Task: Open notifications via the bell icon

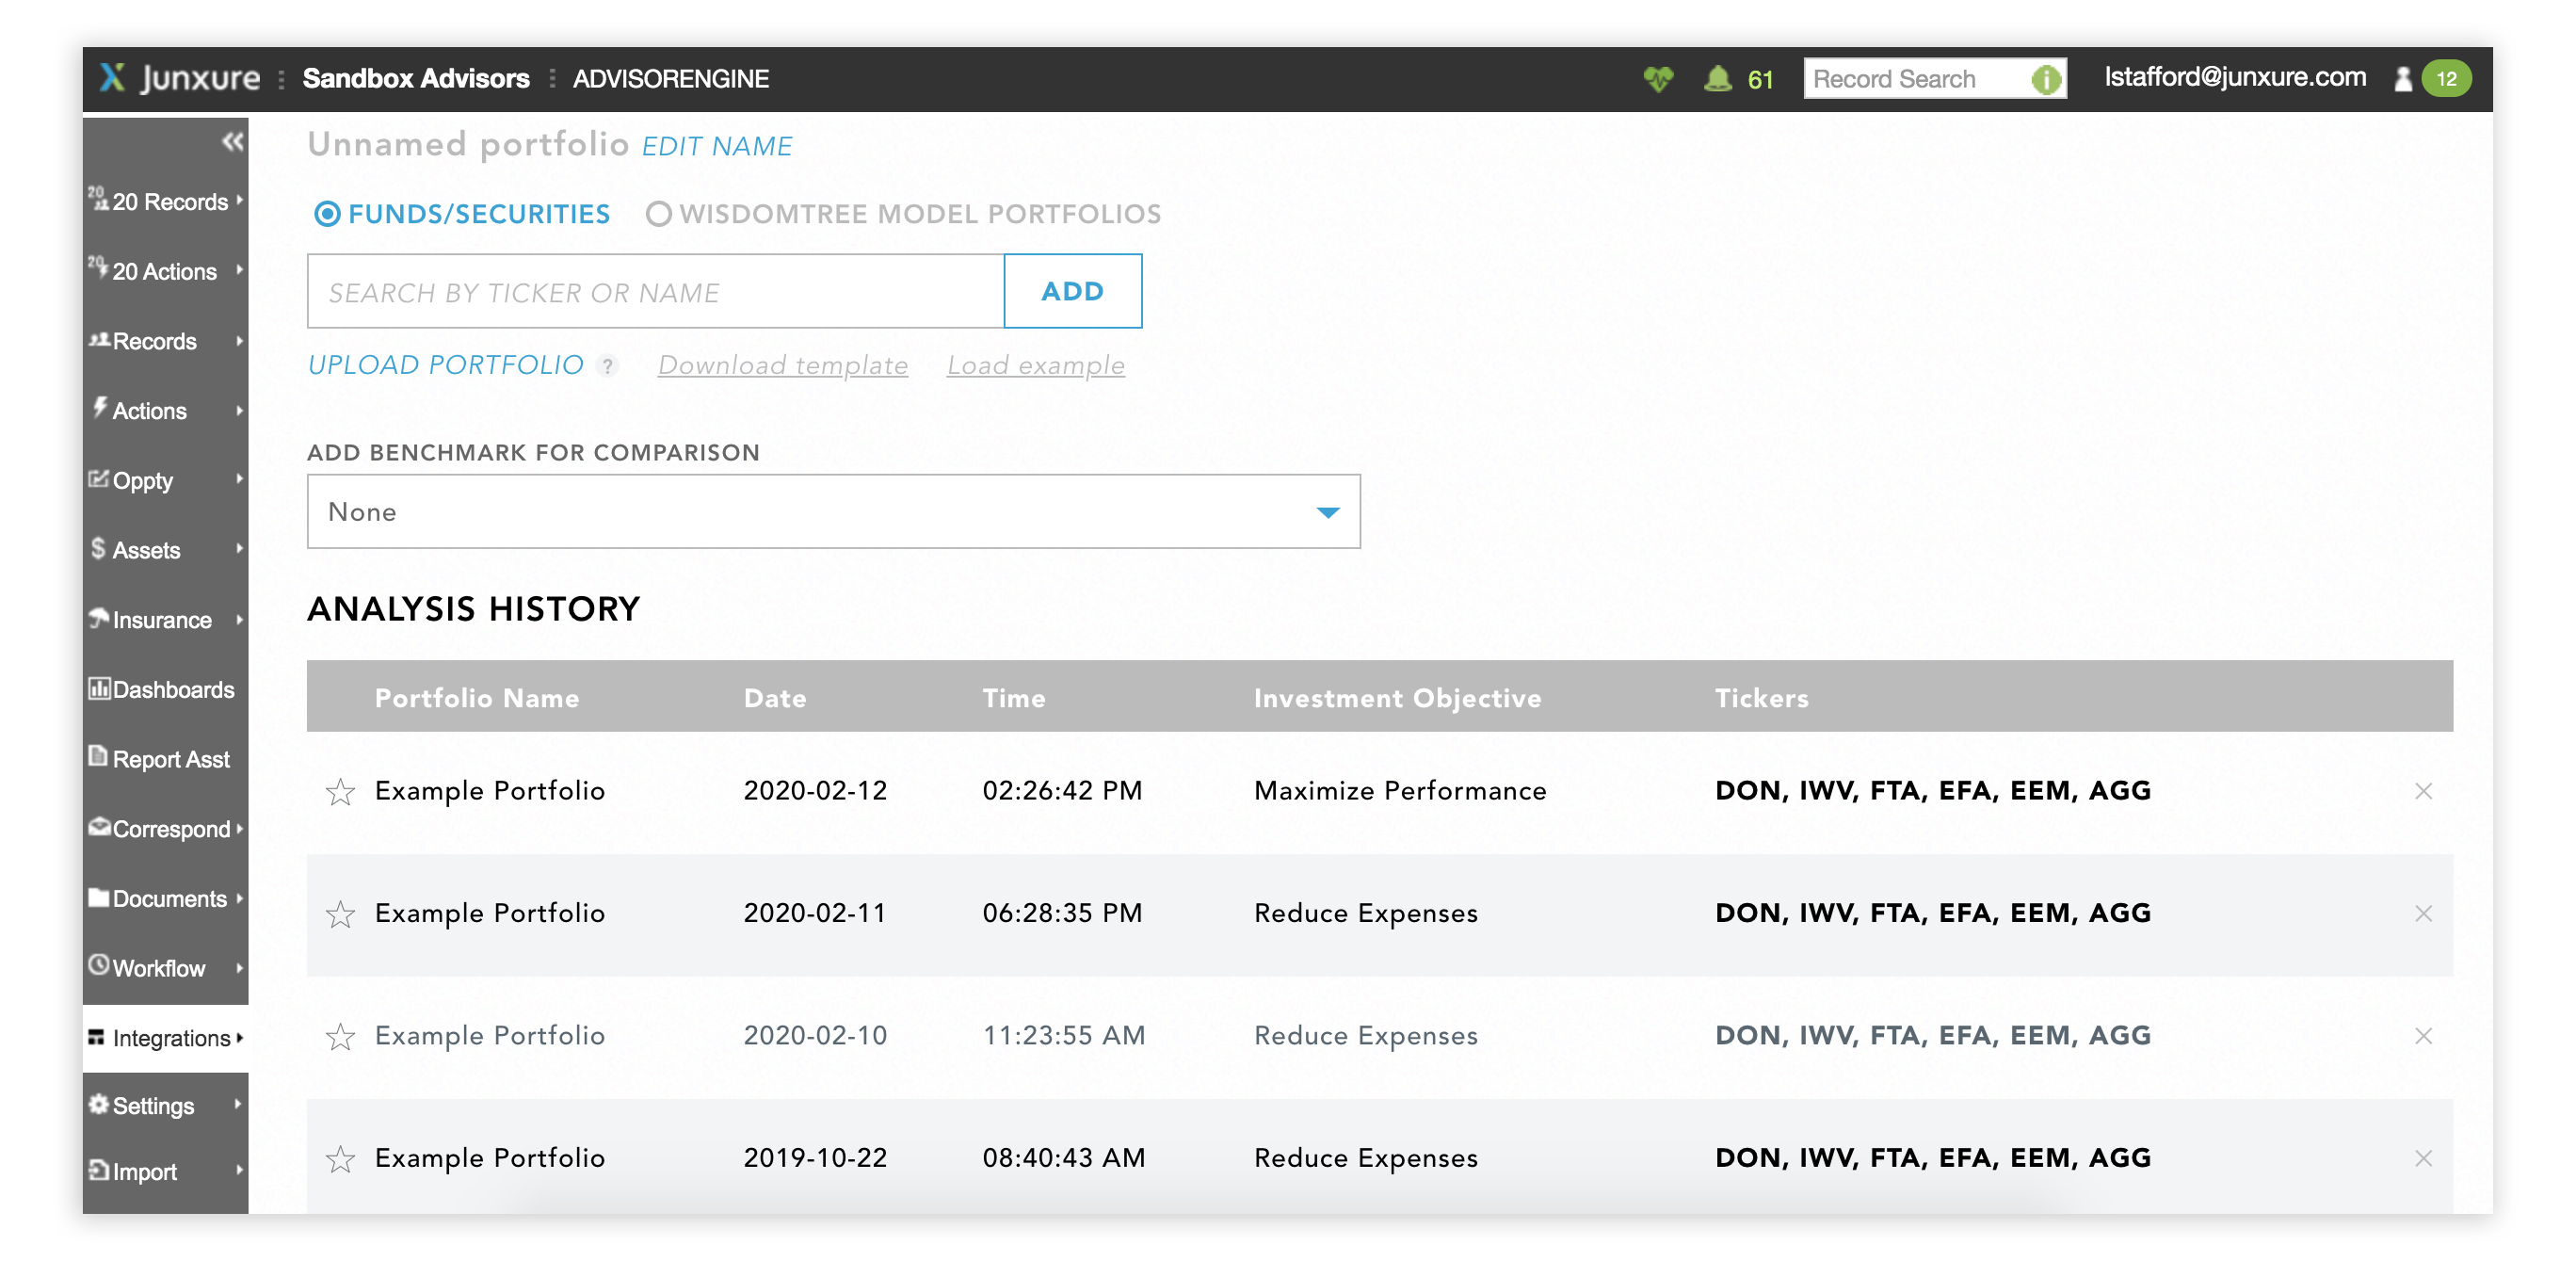Action: tap(1719, 77)
